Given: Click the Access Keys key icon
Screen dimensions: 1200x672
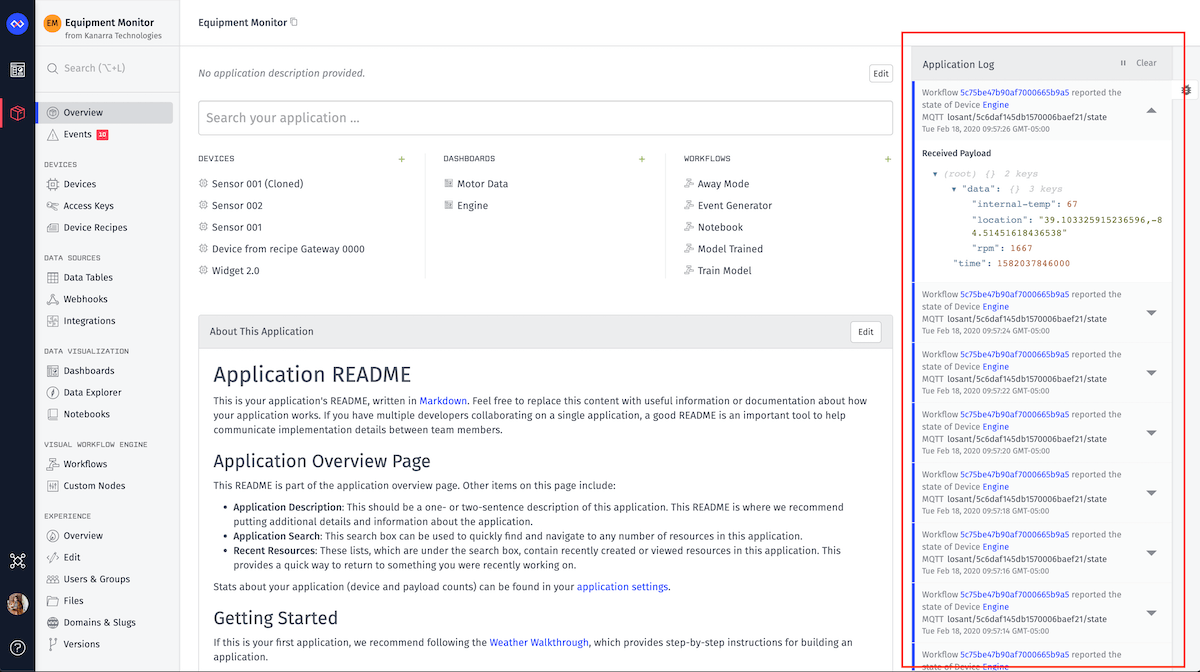Looking at the screenshot, I should [x=53, y=206].
